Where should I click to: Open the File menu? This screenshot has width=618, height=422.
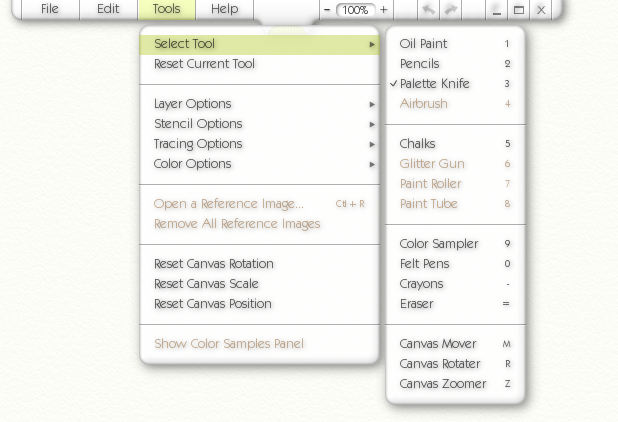[49, 9]
